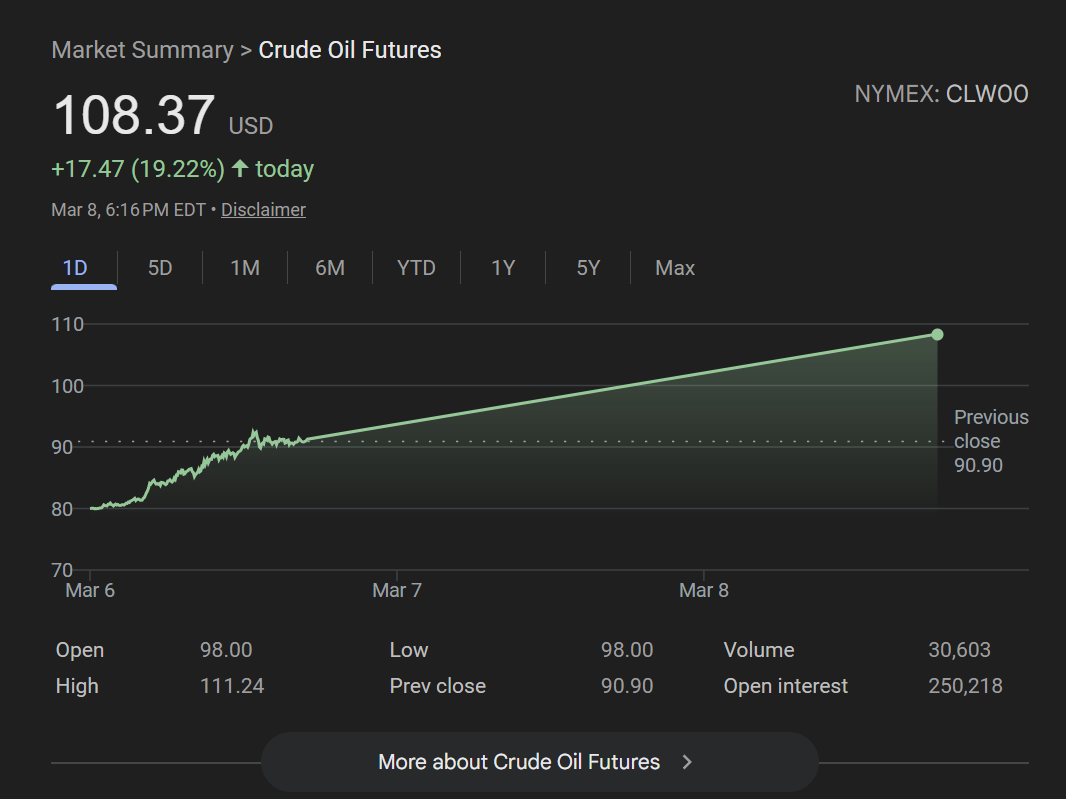Click the Mar 7 date axis label
The image size is (1066, 799).
397,590
